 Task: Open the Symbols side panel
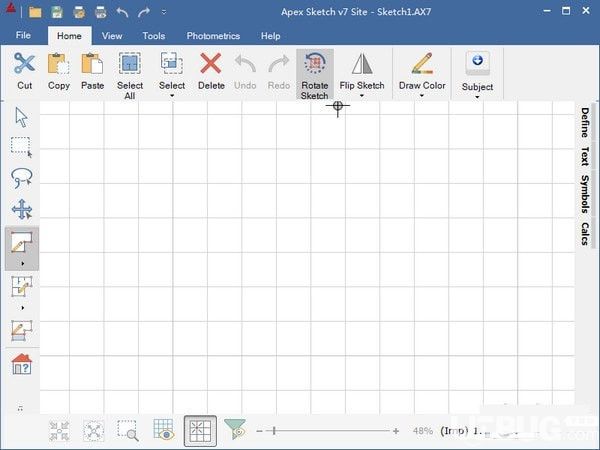[x=585, y=194]
